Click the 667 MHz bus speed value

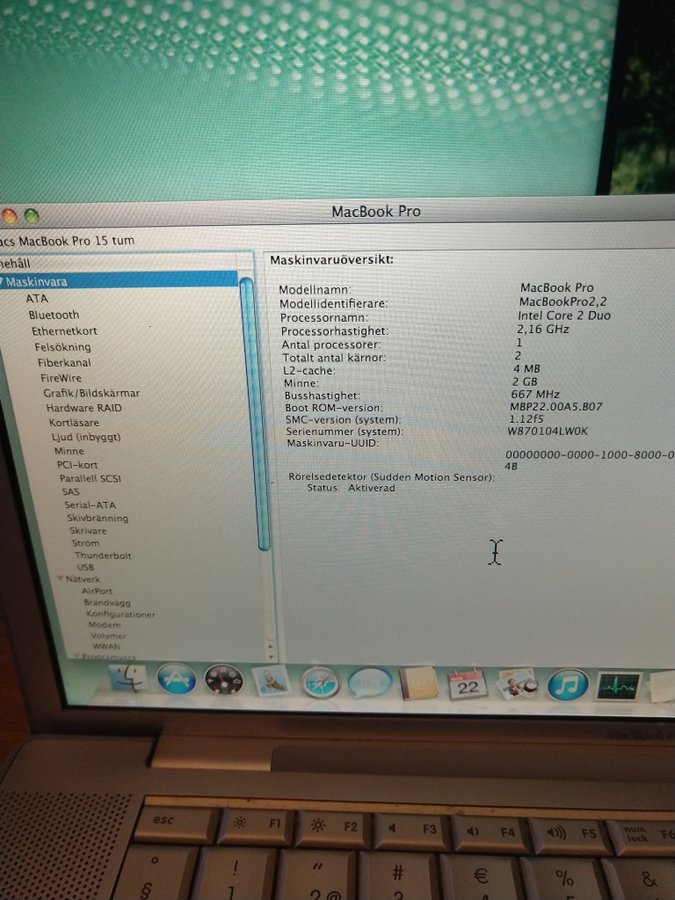pyautogui.click(x=535, y=394)
